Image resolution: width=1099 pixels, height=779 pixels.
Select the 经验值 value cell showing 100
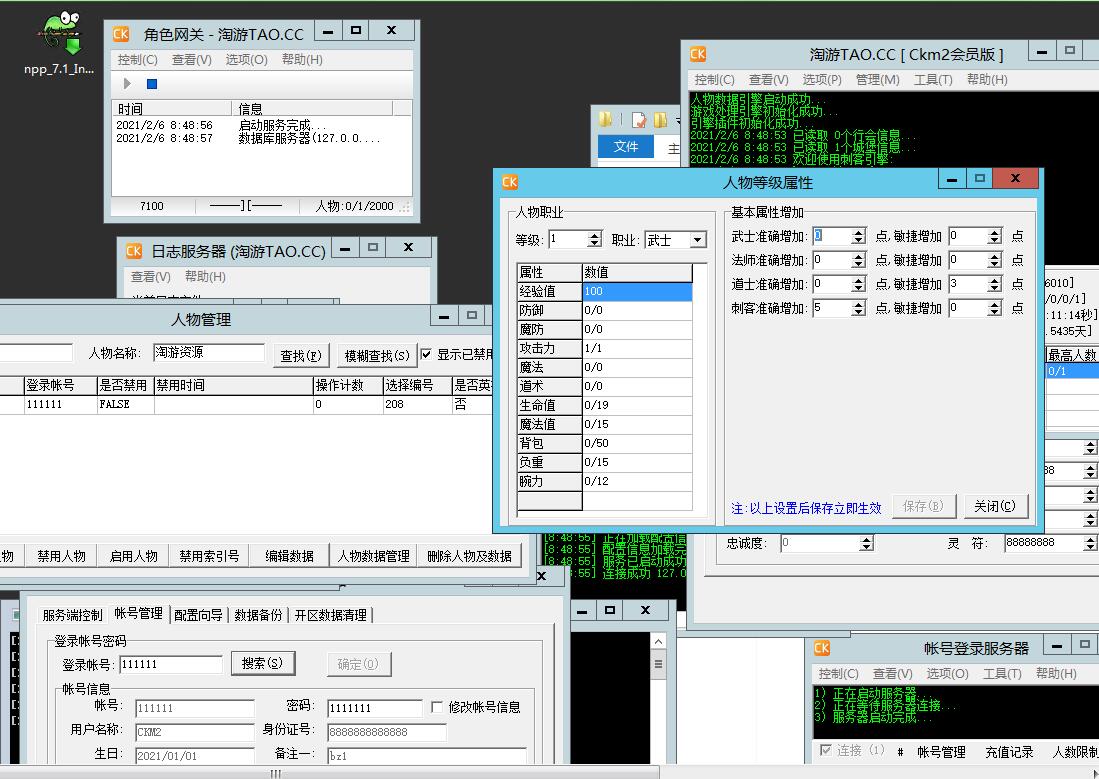(x=636, y=292)
